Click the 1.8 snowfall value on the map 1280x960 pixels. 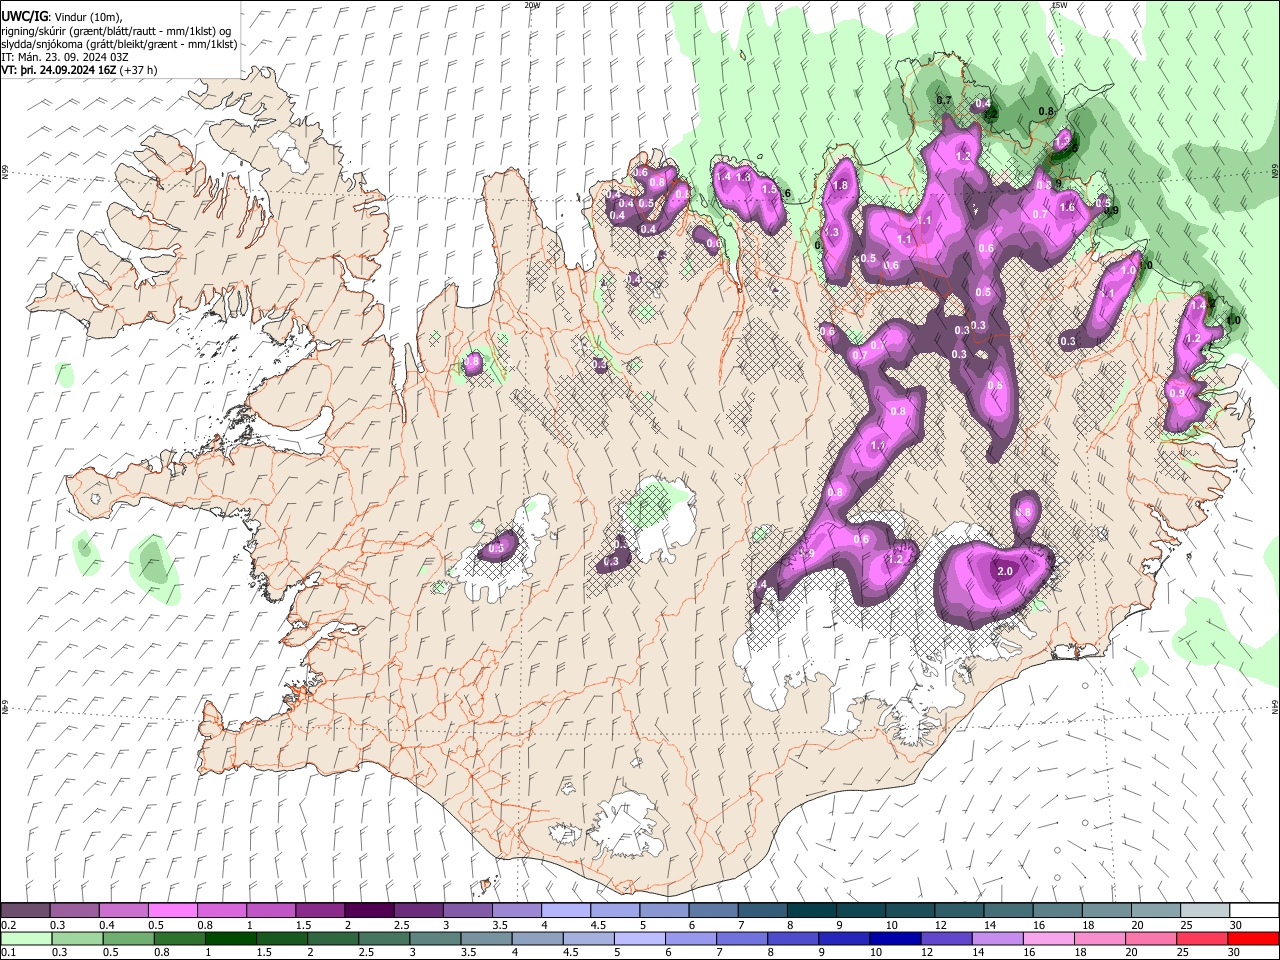point(840,185)
